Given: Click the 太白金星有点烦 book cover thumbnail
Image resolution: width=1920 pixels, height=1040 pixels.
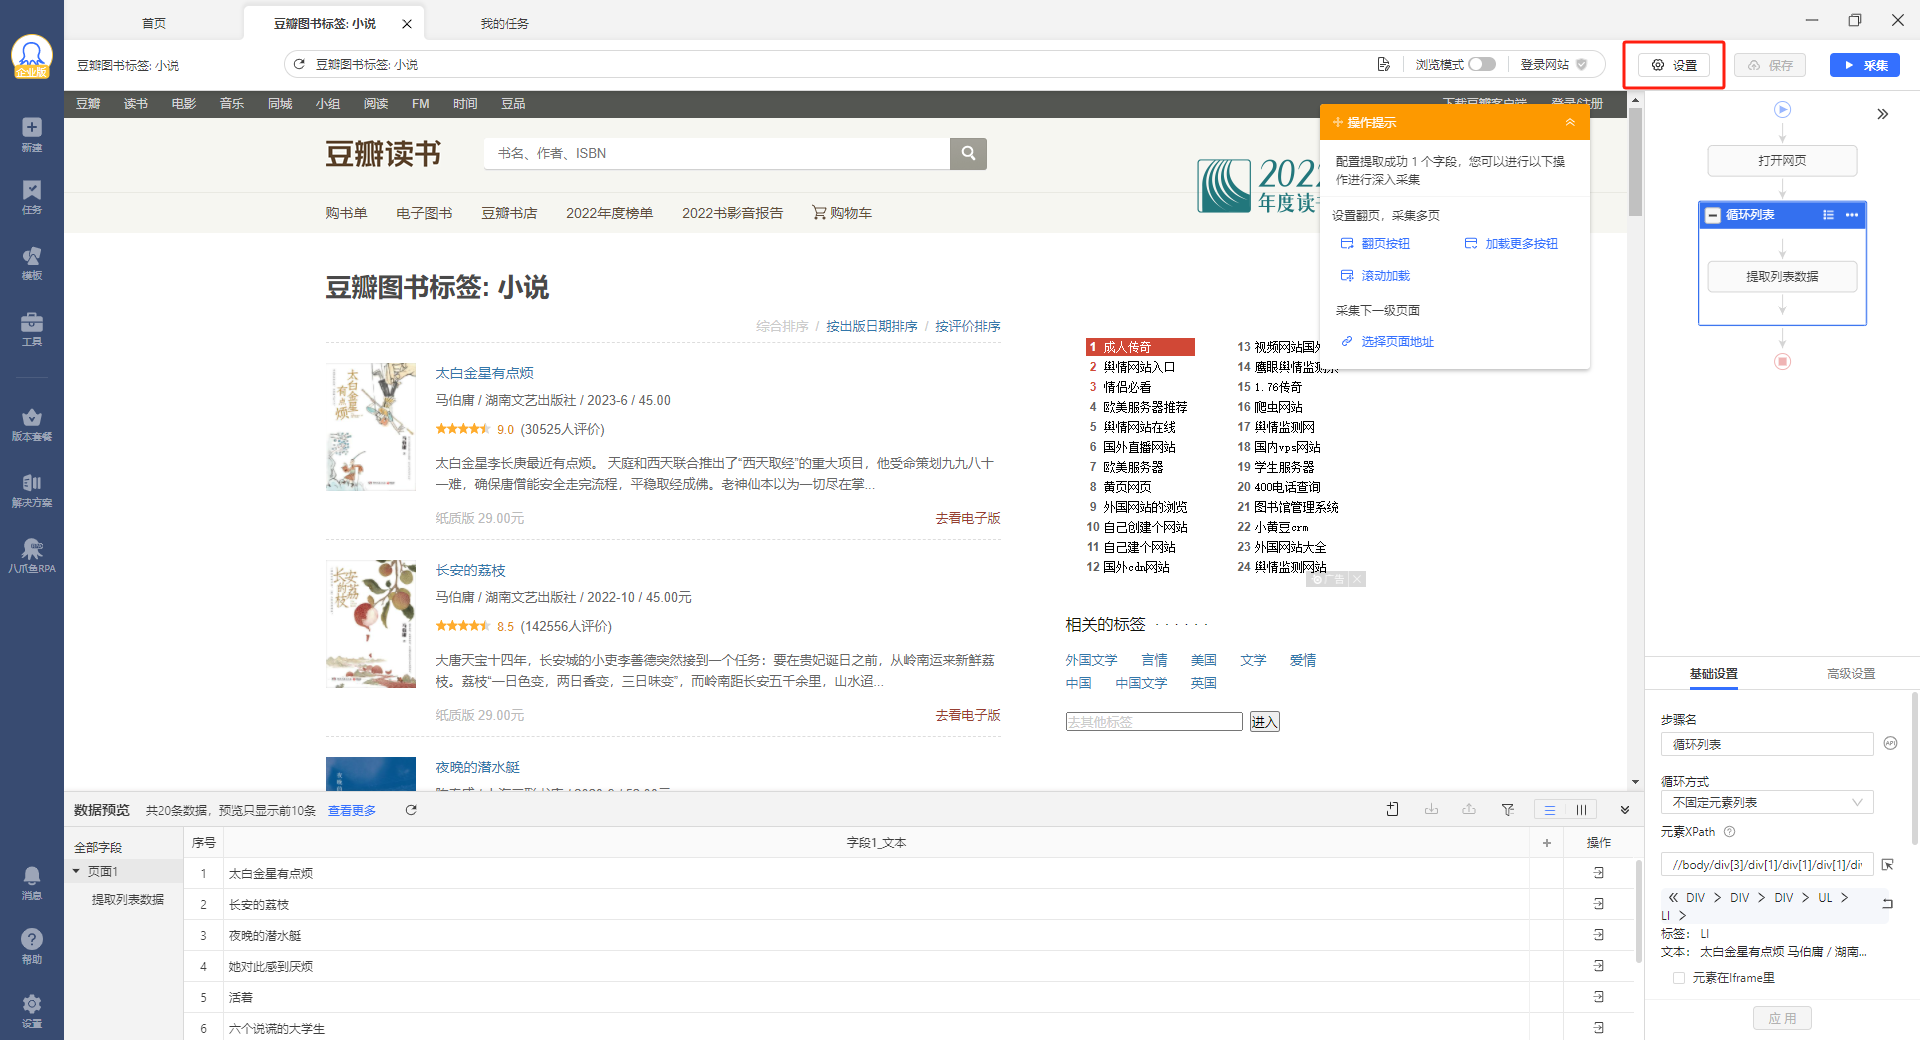Looking at the screenshot, I should [371, 427].
